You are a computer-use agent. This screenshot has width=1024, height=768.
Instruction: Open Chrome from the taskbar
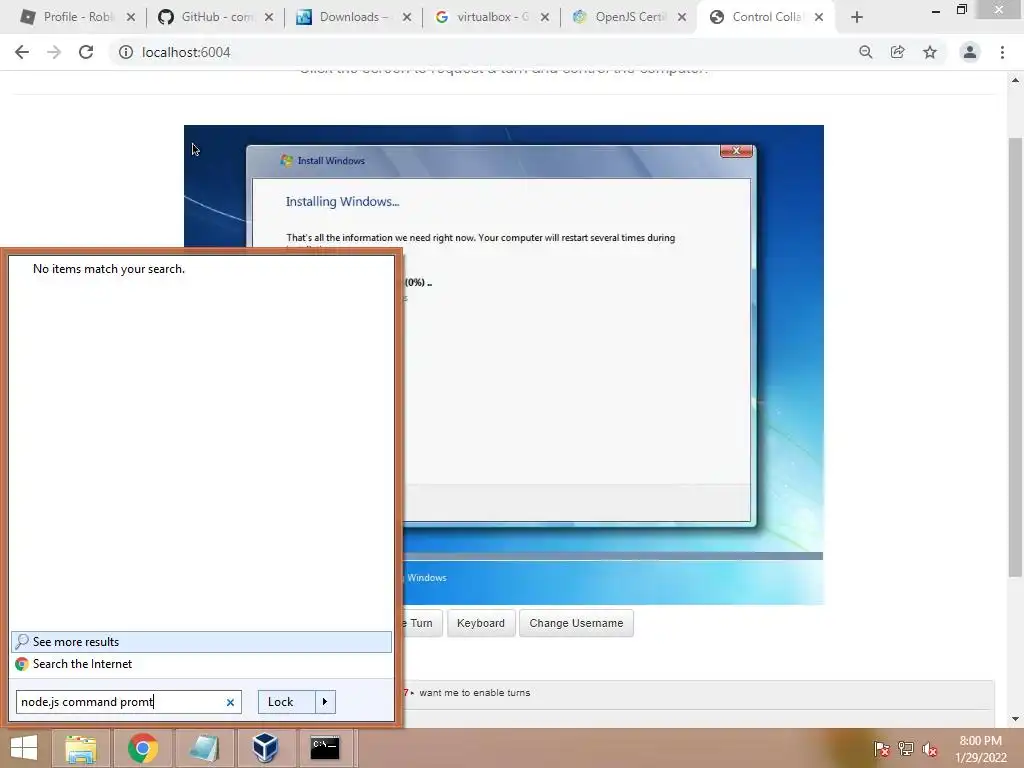click(142, 748)
